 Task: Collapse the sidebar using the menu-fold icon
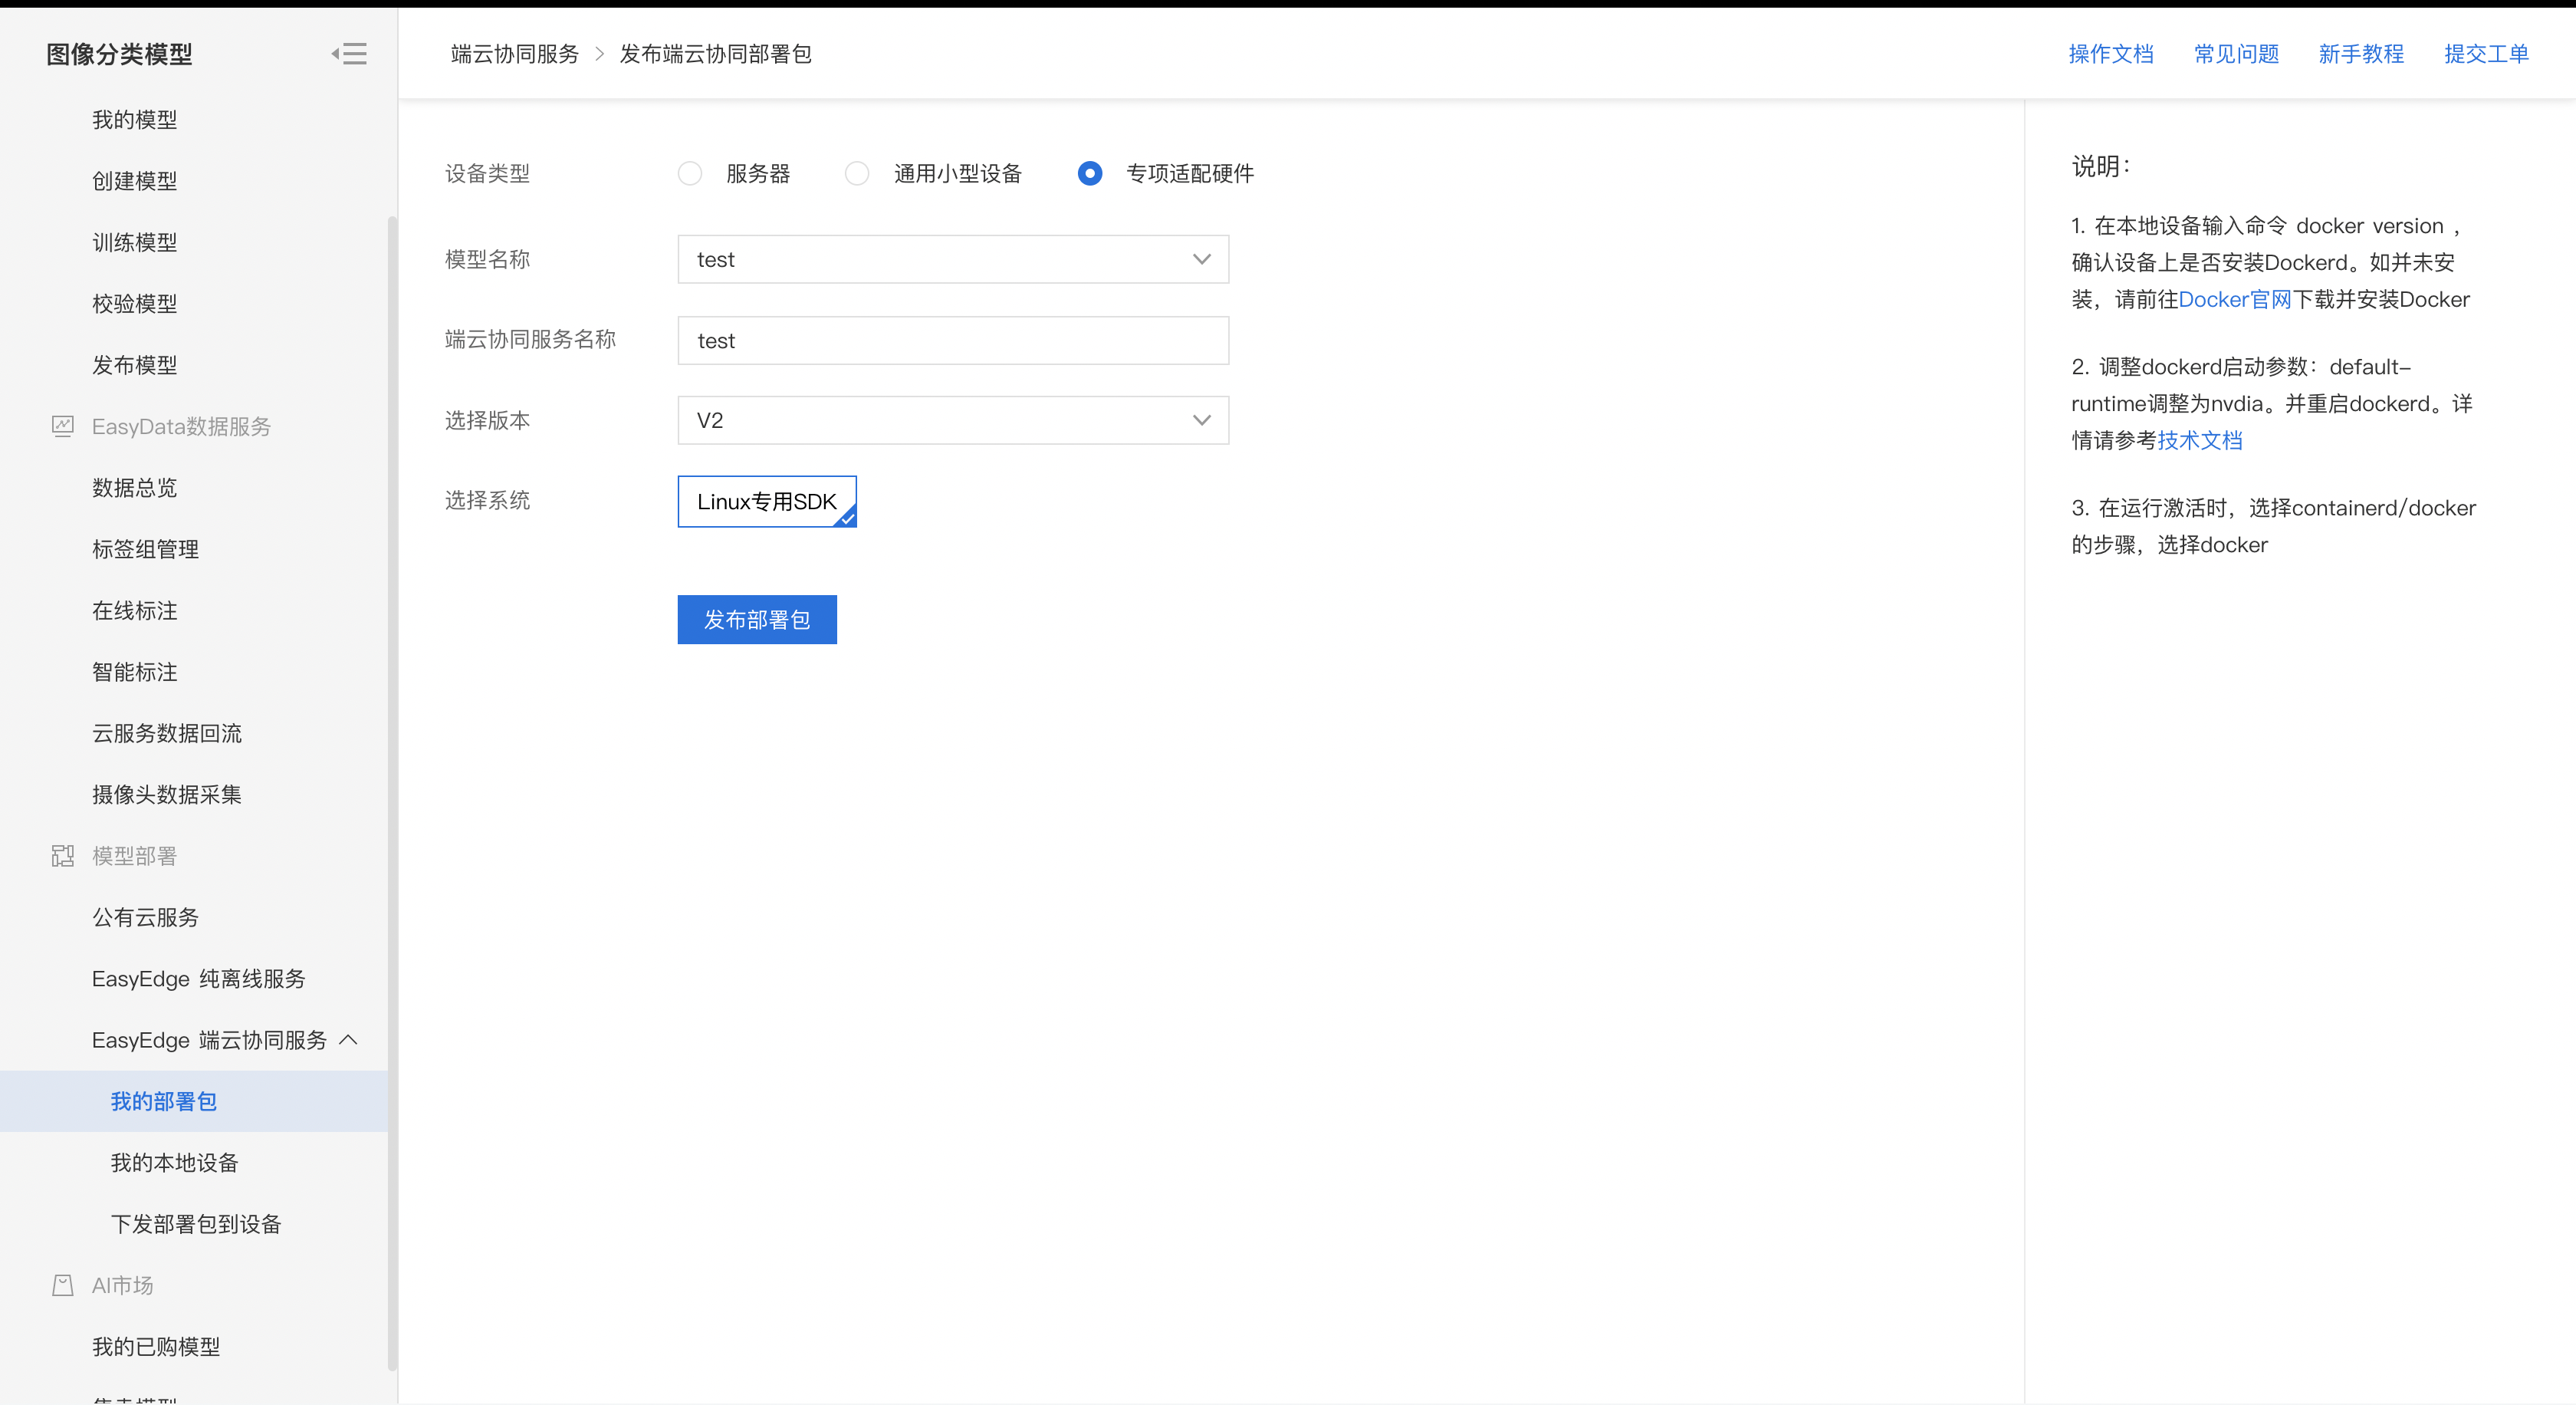click(x=349, y=54)
